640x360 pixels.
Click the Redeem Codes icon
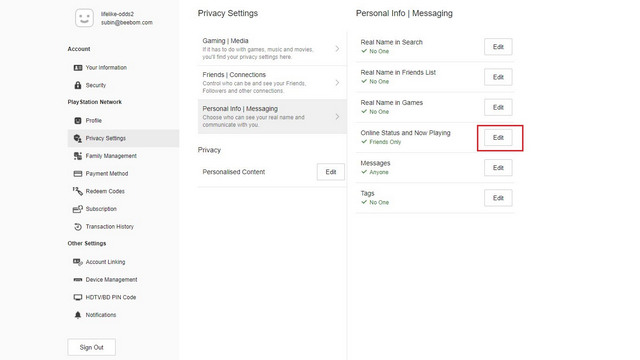click(78, 191)
